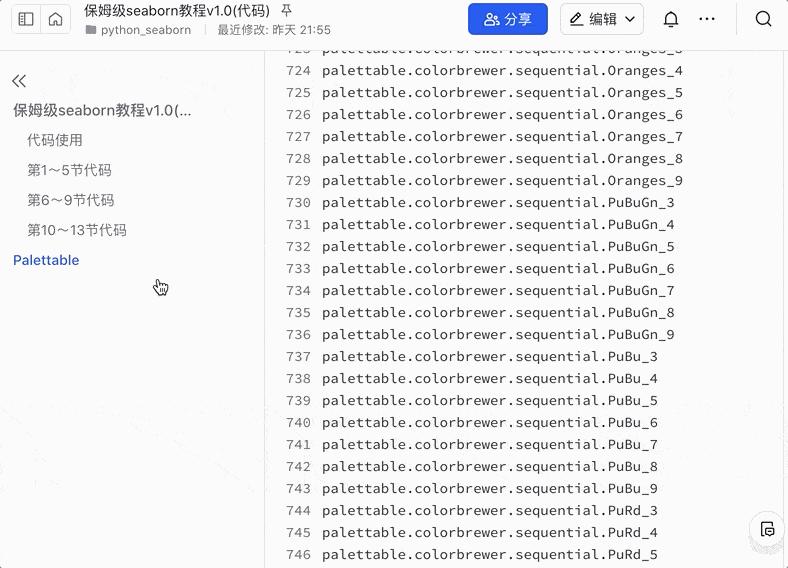Select Palettable in the outline
This screenshot has height=568, width=788.
tap(46, 260)
